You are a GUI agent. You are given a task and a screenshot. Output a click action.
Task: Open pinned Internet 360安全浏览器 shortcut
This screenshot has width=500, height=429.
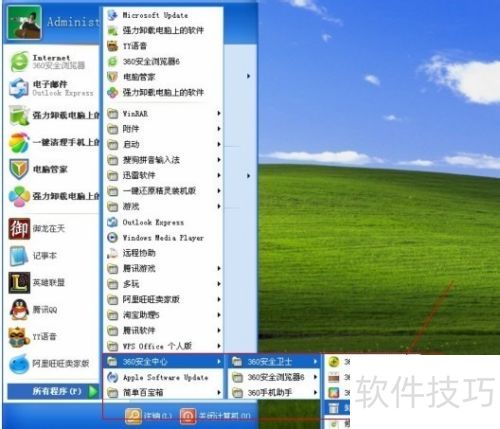[53, 61]
